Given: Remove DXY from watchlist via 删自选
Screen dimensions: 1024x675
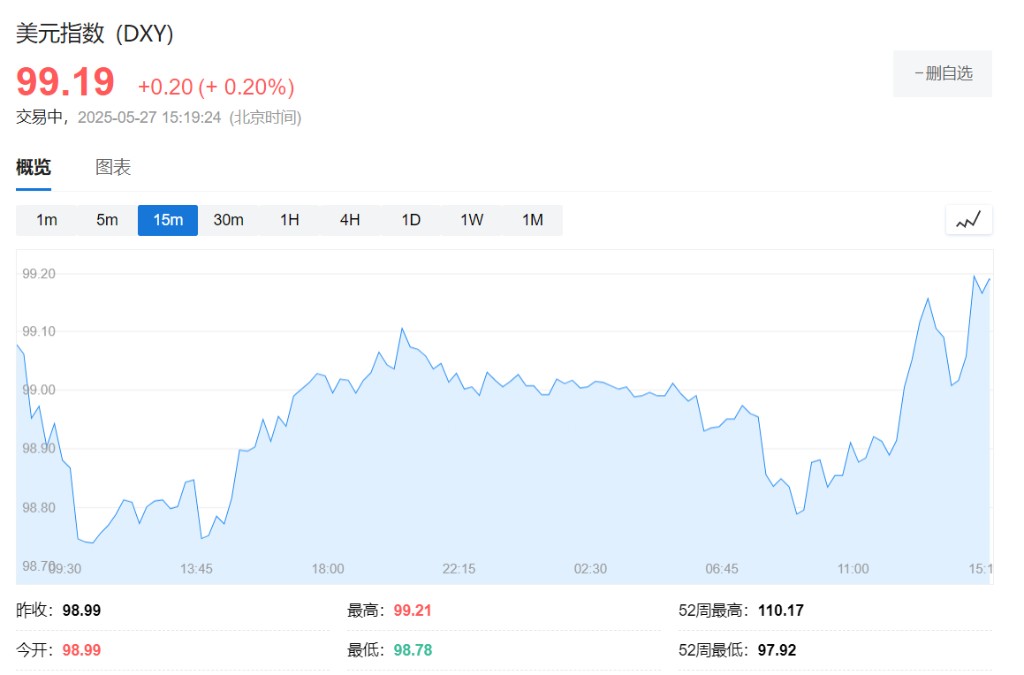Looking at the screenshot, I should click(942, 73).
